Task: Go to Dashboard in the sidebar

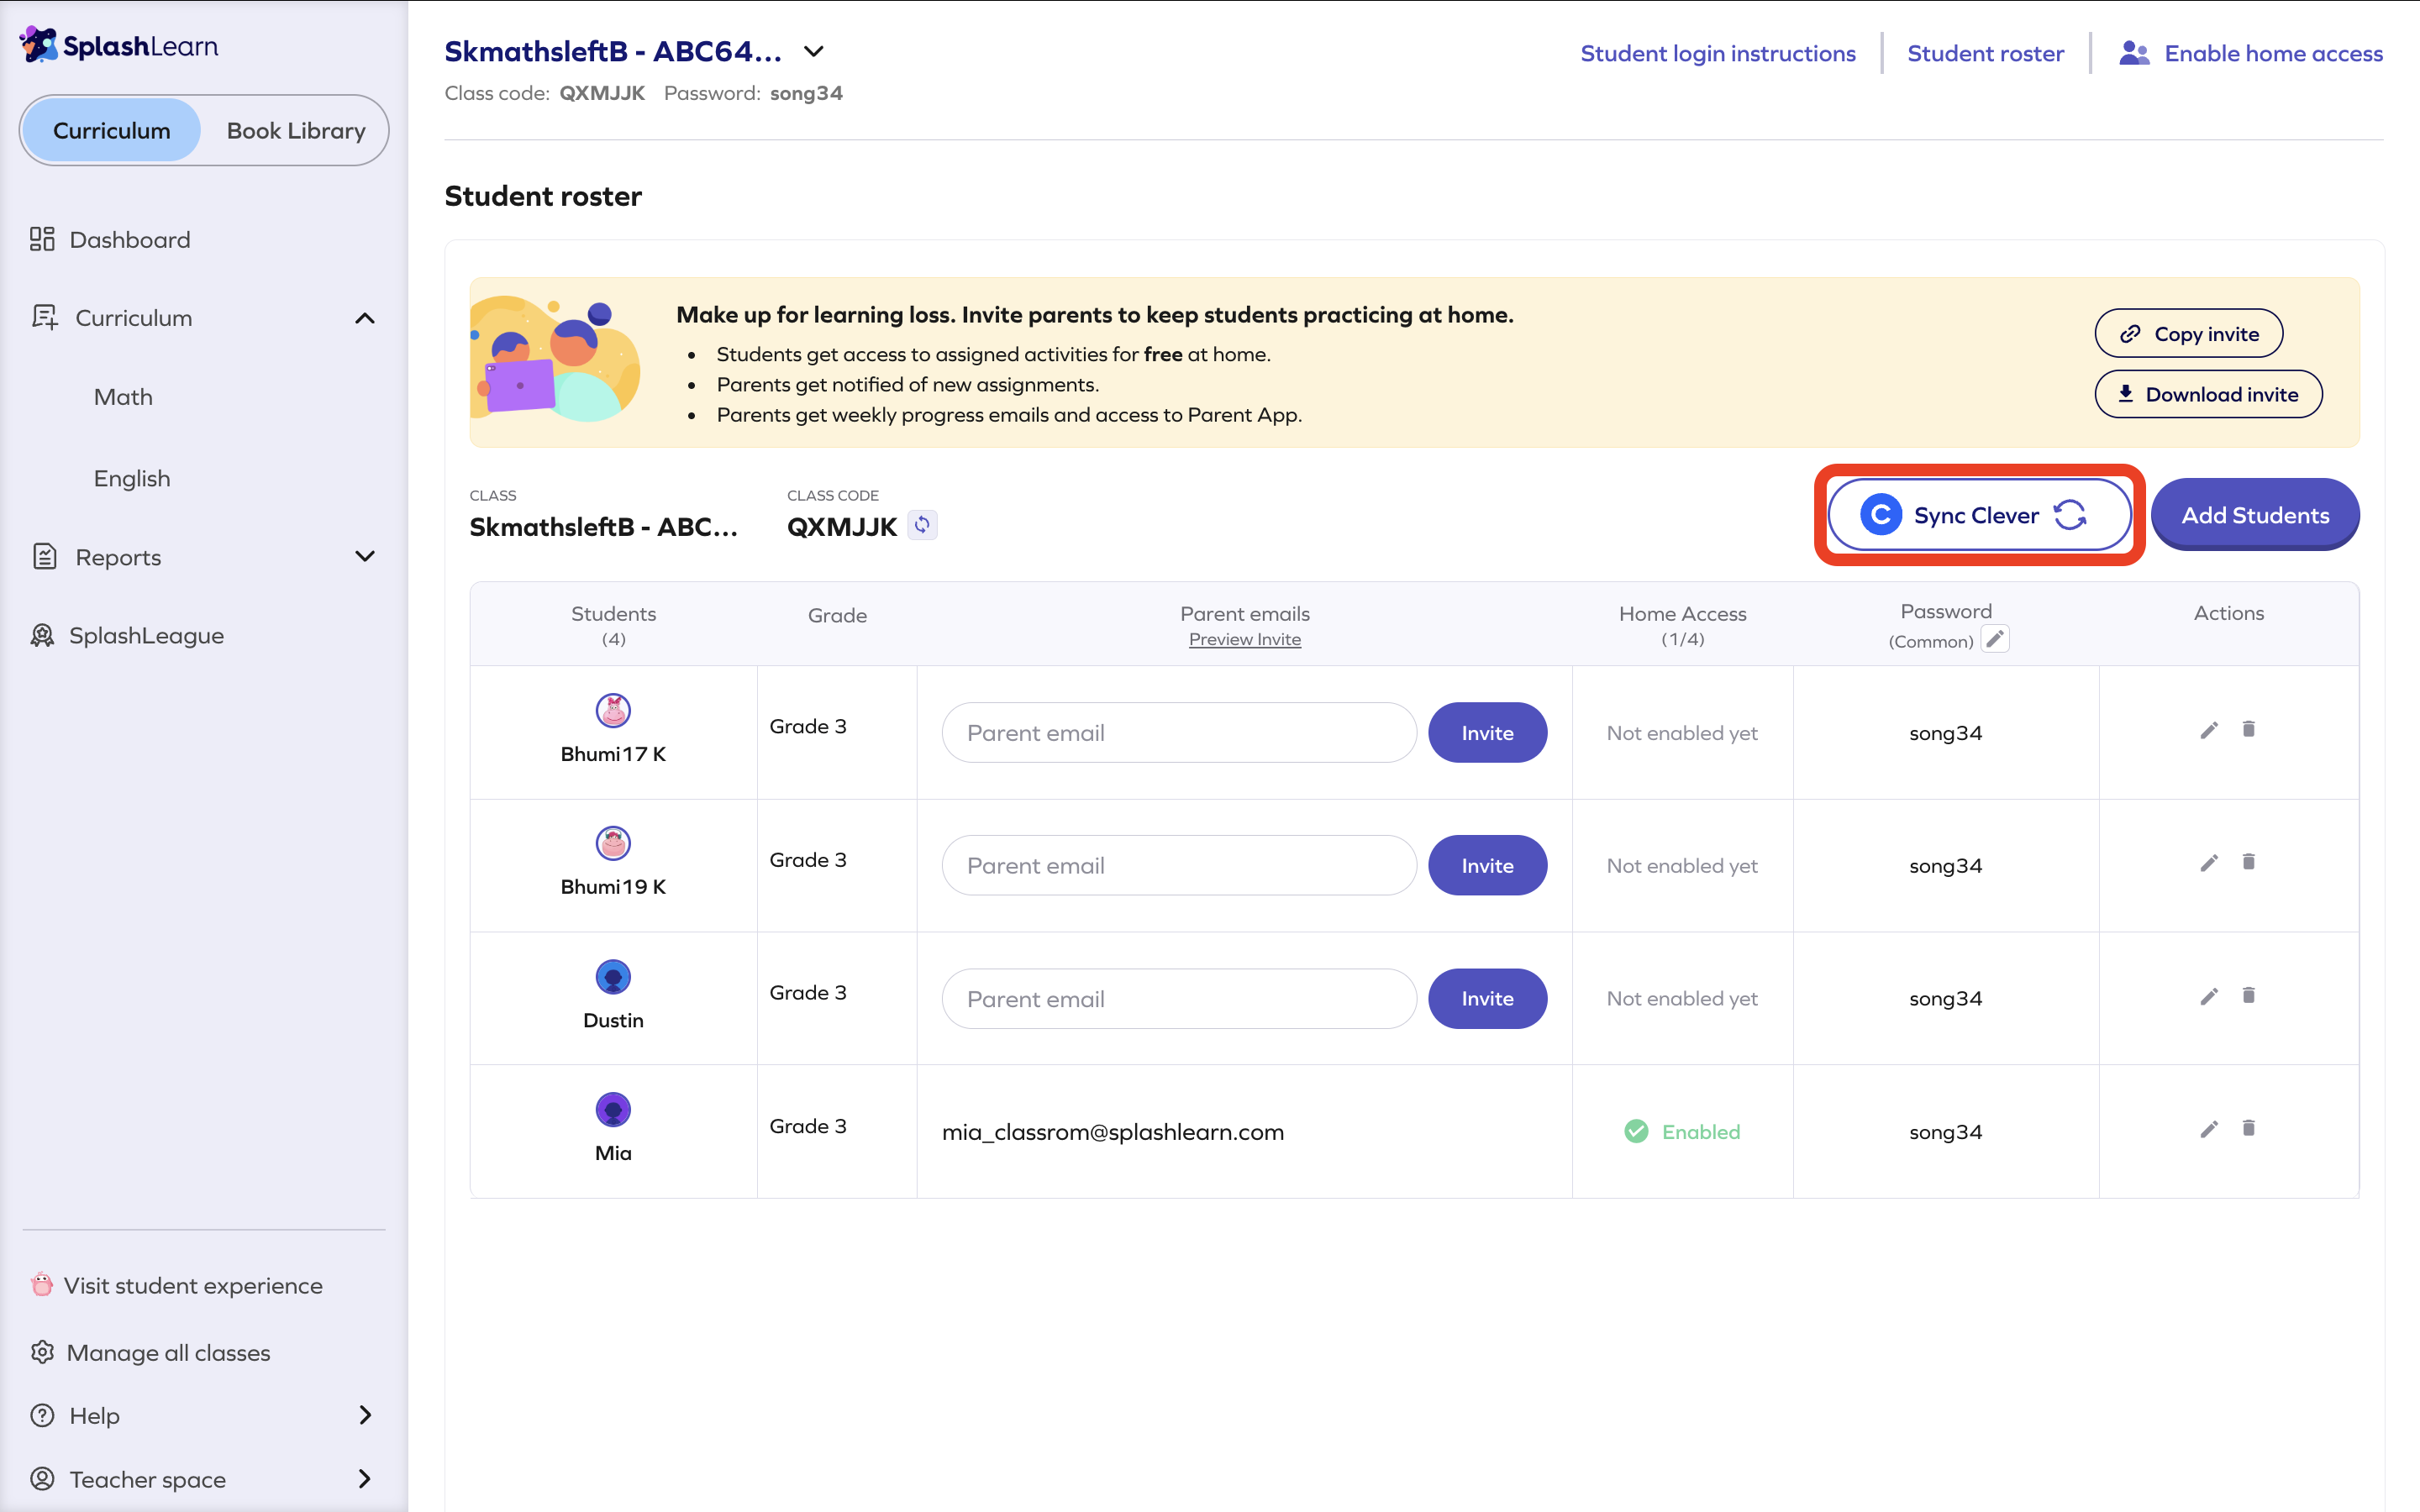Action: coord(130,240)
